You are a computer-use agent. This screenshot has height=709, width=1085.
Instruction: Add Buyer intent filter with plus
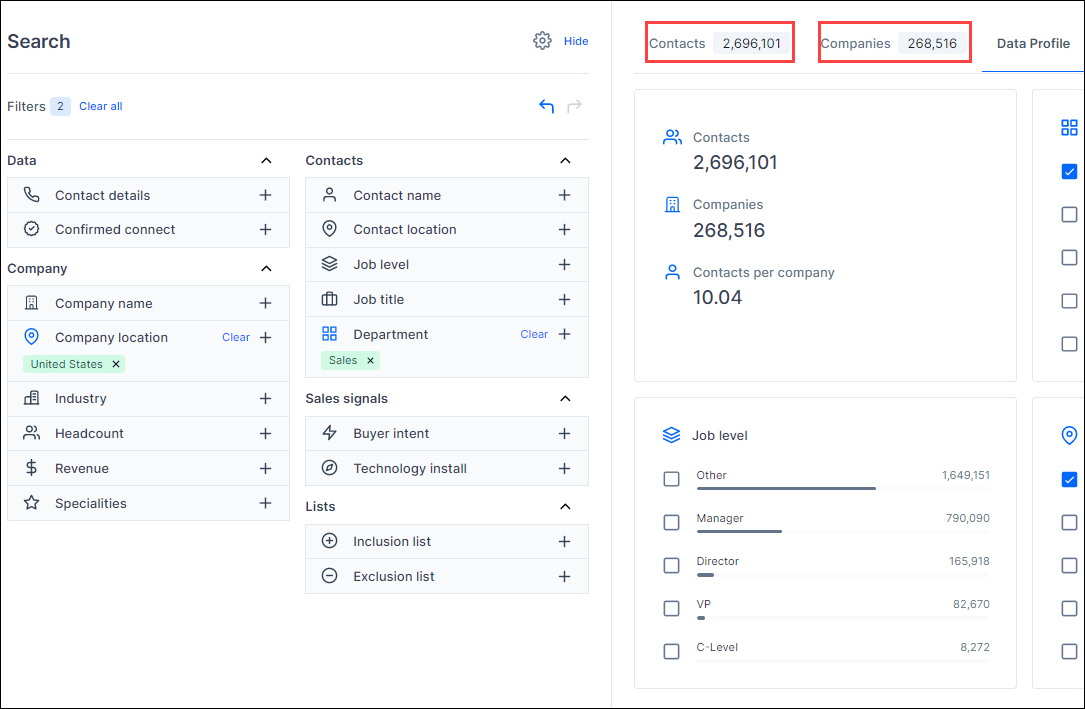(x=564, y=433)
